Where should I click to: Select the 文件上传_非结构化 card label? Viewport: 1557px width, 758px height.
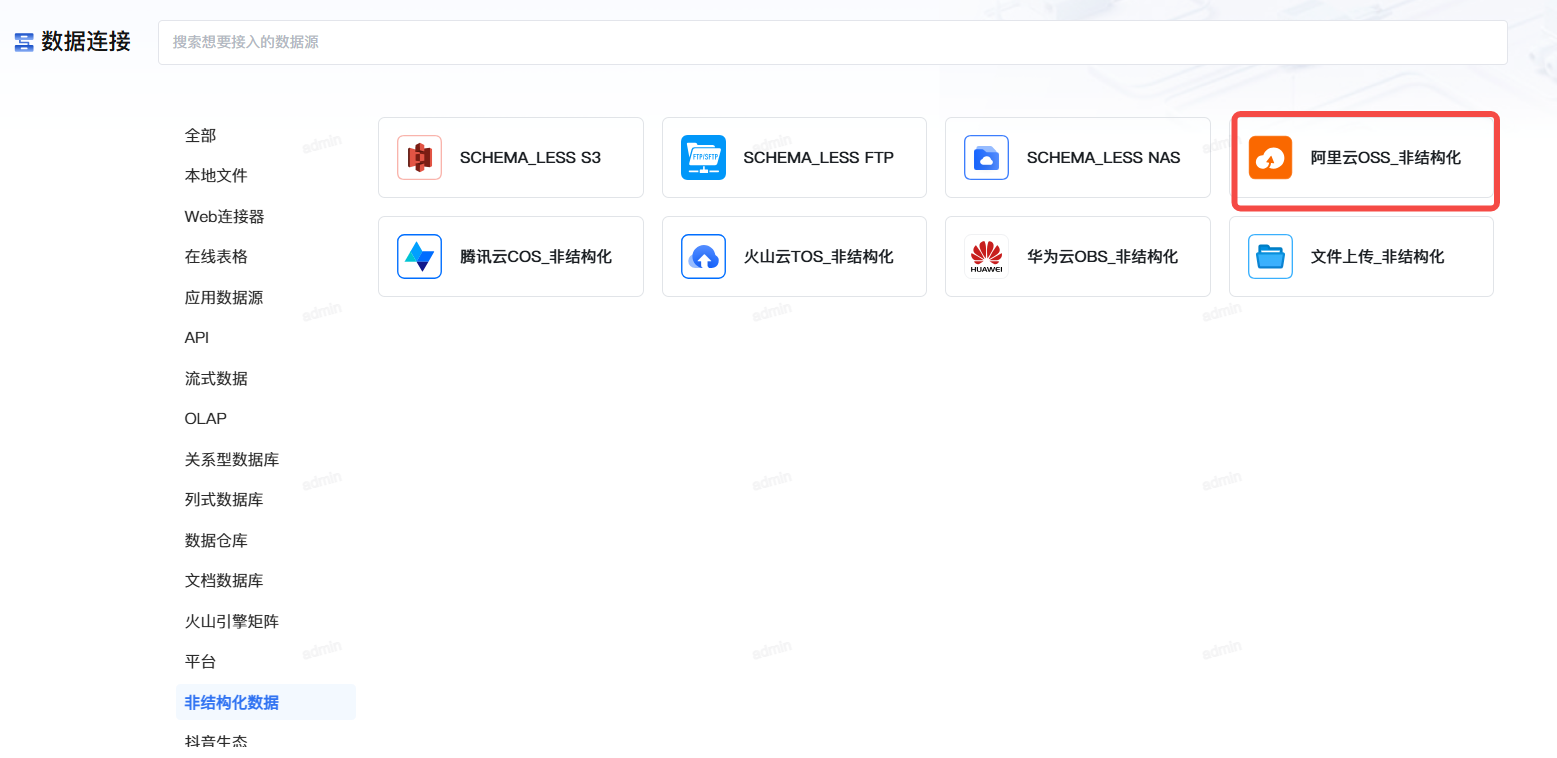pyautogui.click(x=1377, y=256)
